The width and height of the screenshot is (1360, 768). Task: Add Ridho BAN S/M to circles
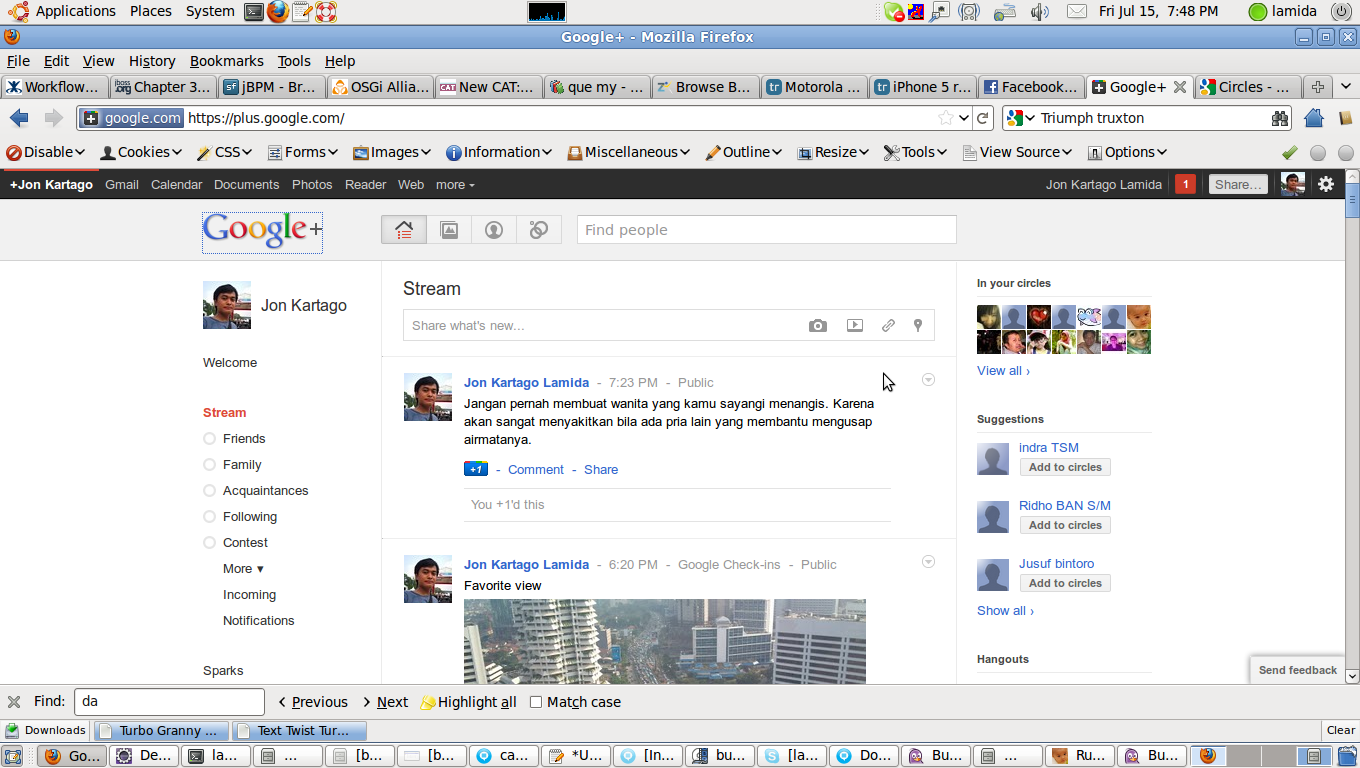tap(1065, 525)
